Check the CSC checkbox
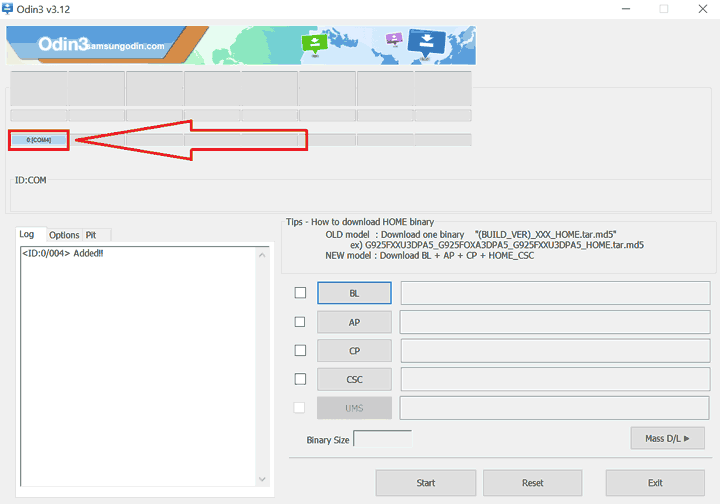 [300, 379]
